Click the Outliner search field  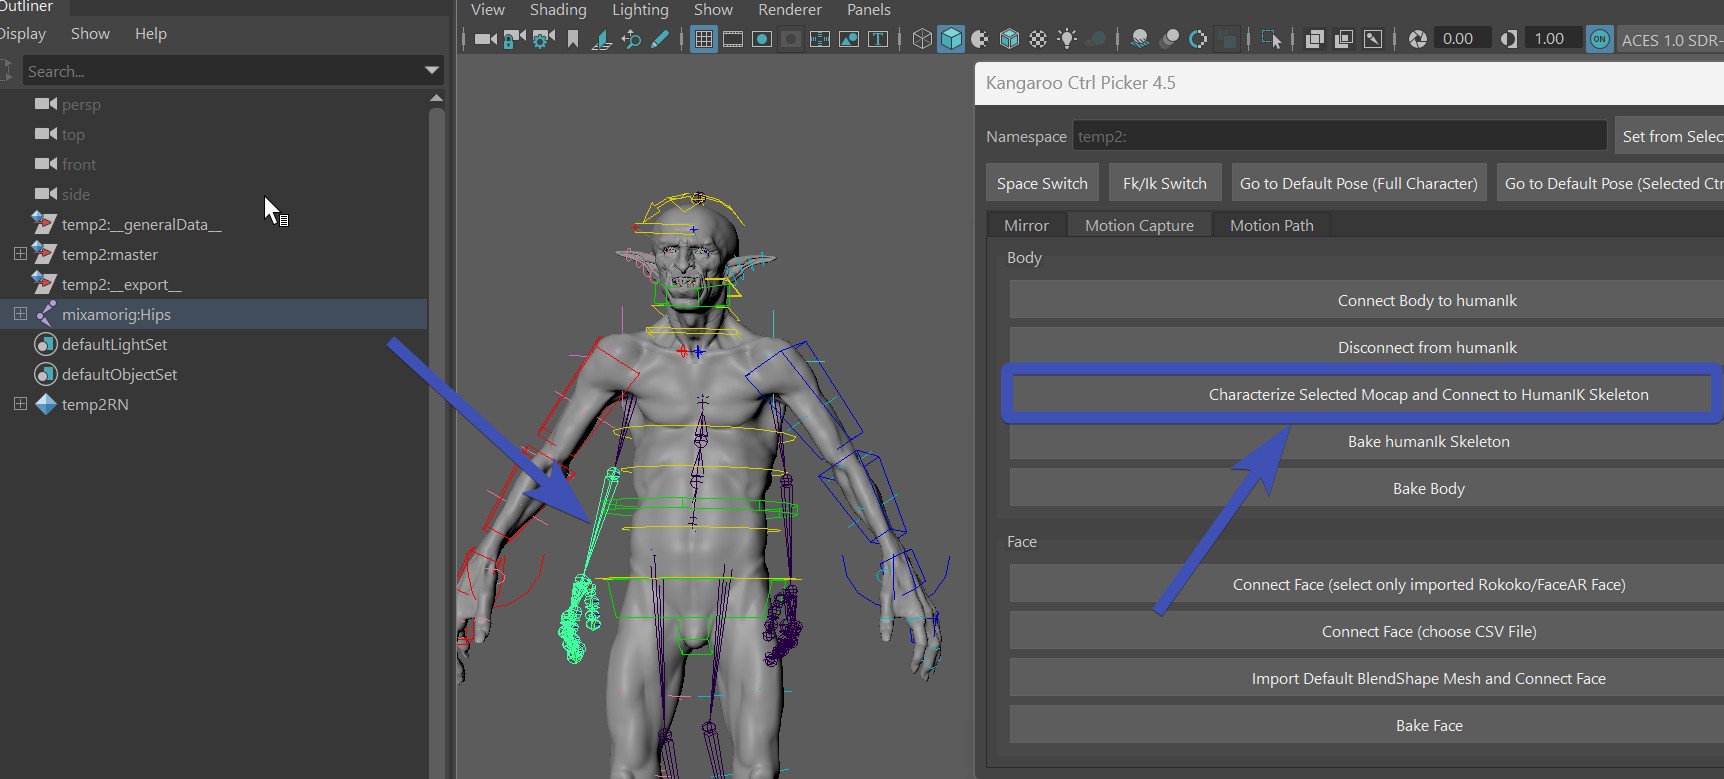pyautogui.click(x=222, y=71)
